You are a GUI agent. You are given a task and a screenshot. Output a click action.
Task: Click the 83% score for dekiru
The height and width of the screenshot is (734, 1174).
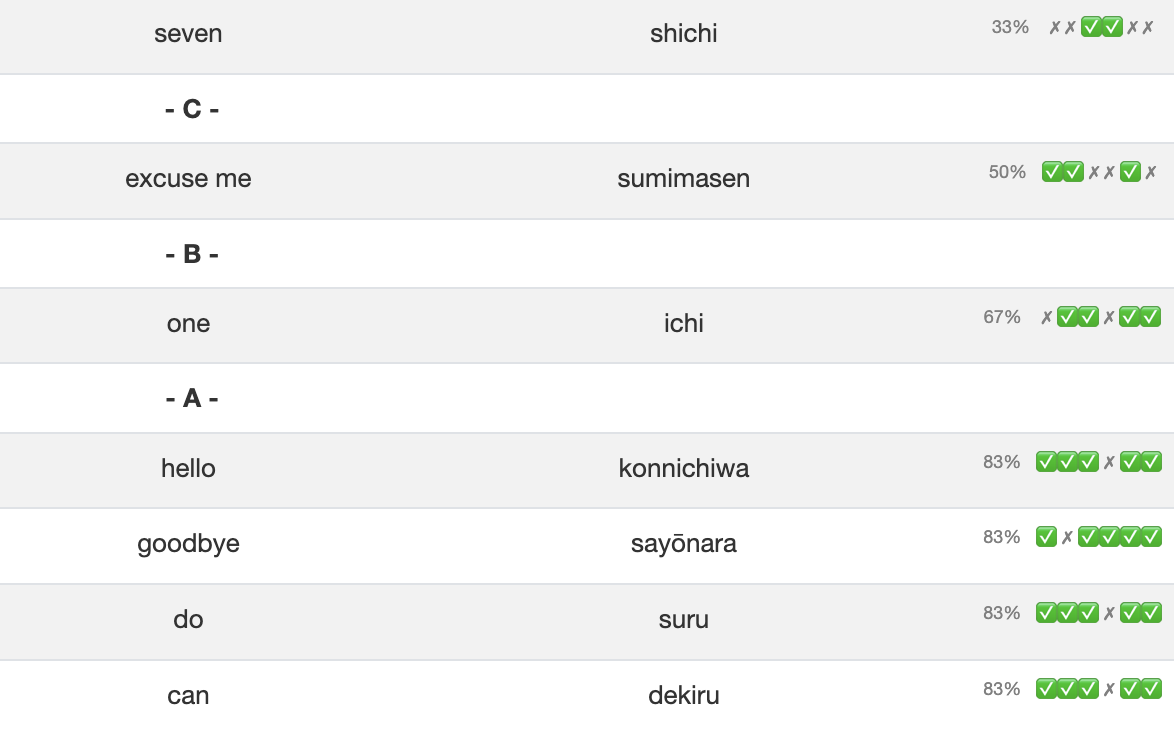click(1002, 689)
